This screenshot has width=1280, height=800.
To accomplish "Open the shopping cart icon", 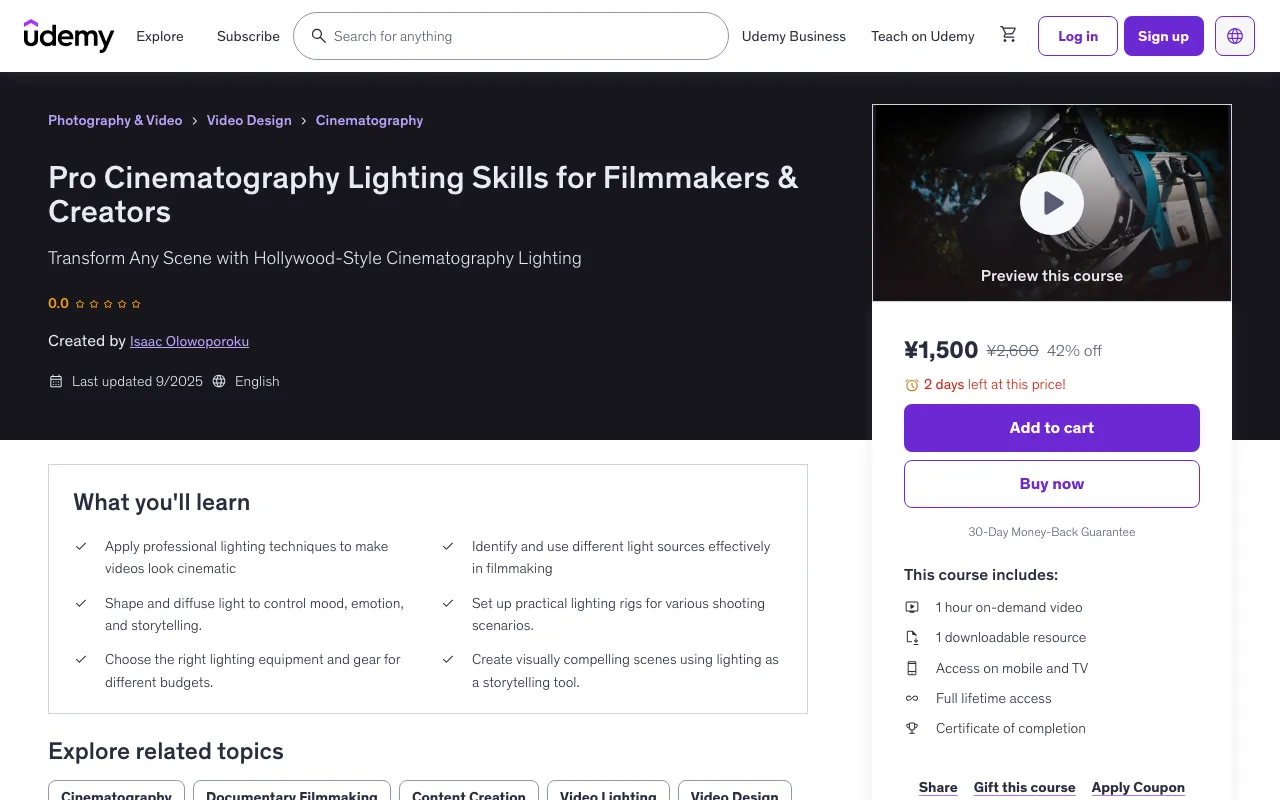I will point(1008,34).
